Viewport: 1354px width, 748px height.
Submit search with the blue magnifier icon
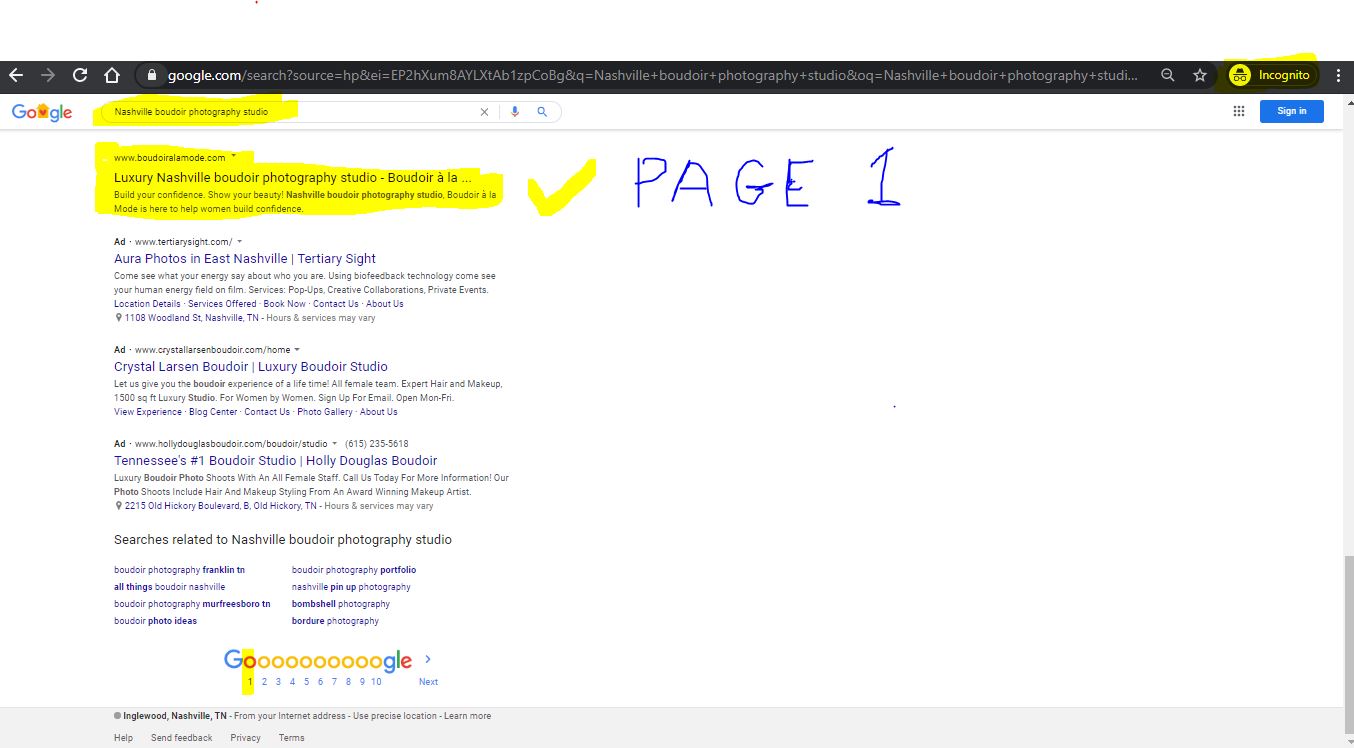point(542,112)
